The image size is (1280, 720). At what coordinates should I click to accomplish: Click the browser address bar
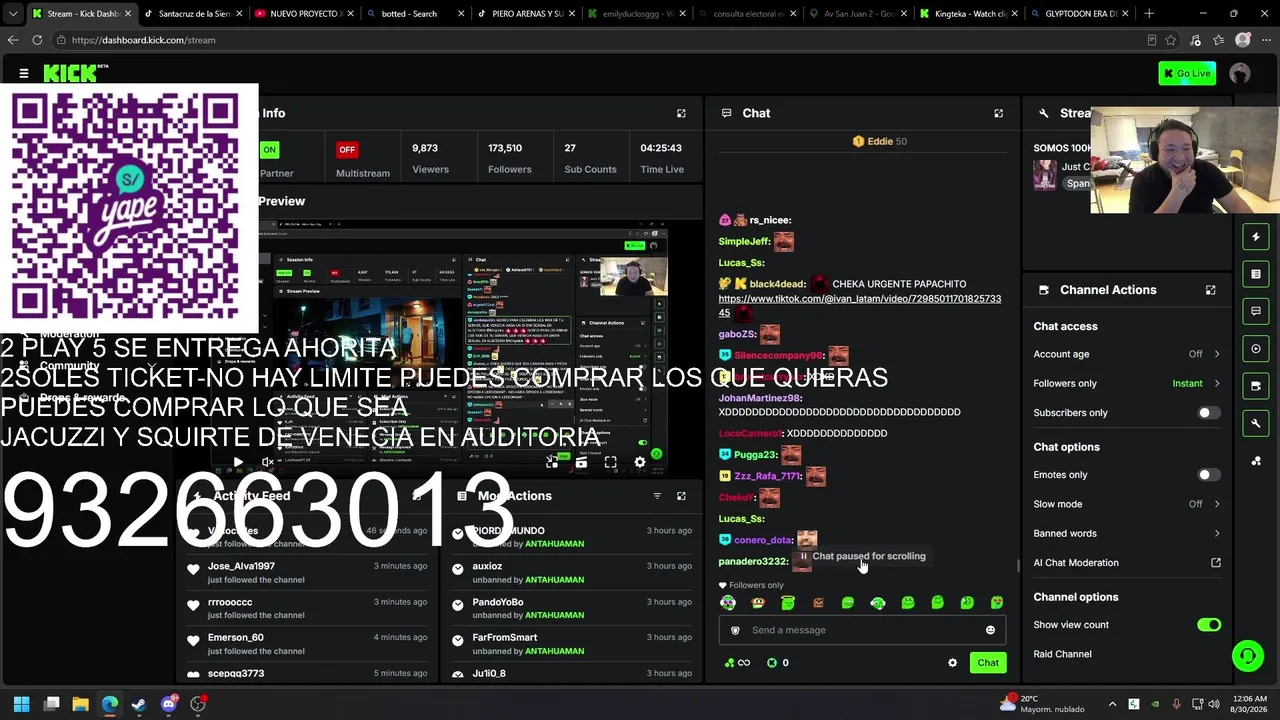(600, 40)
